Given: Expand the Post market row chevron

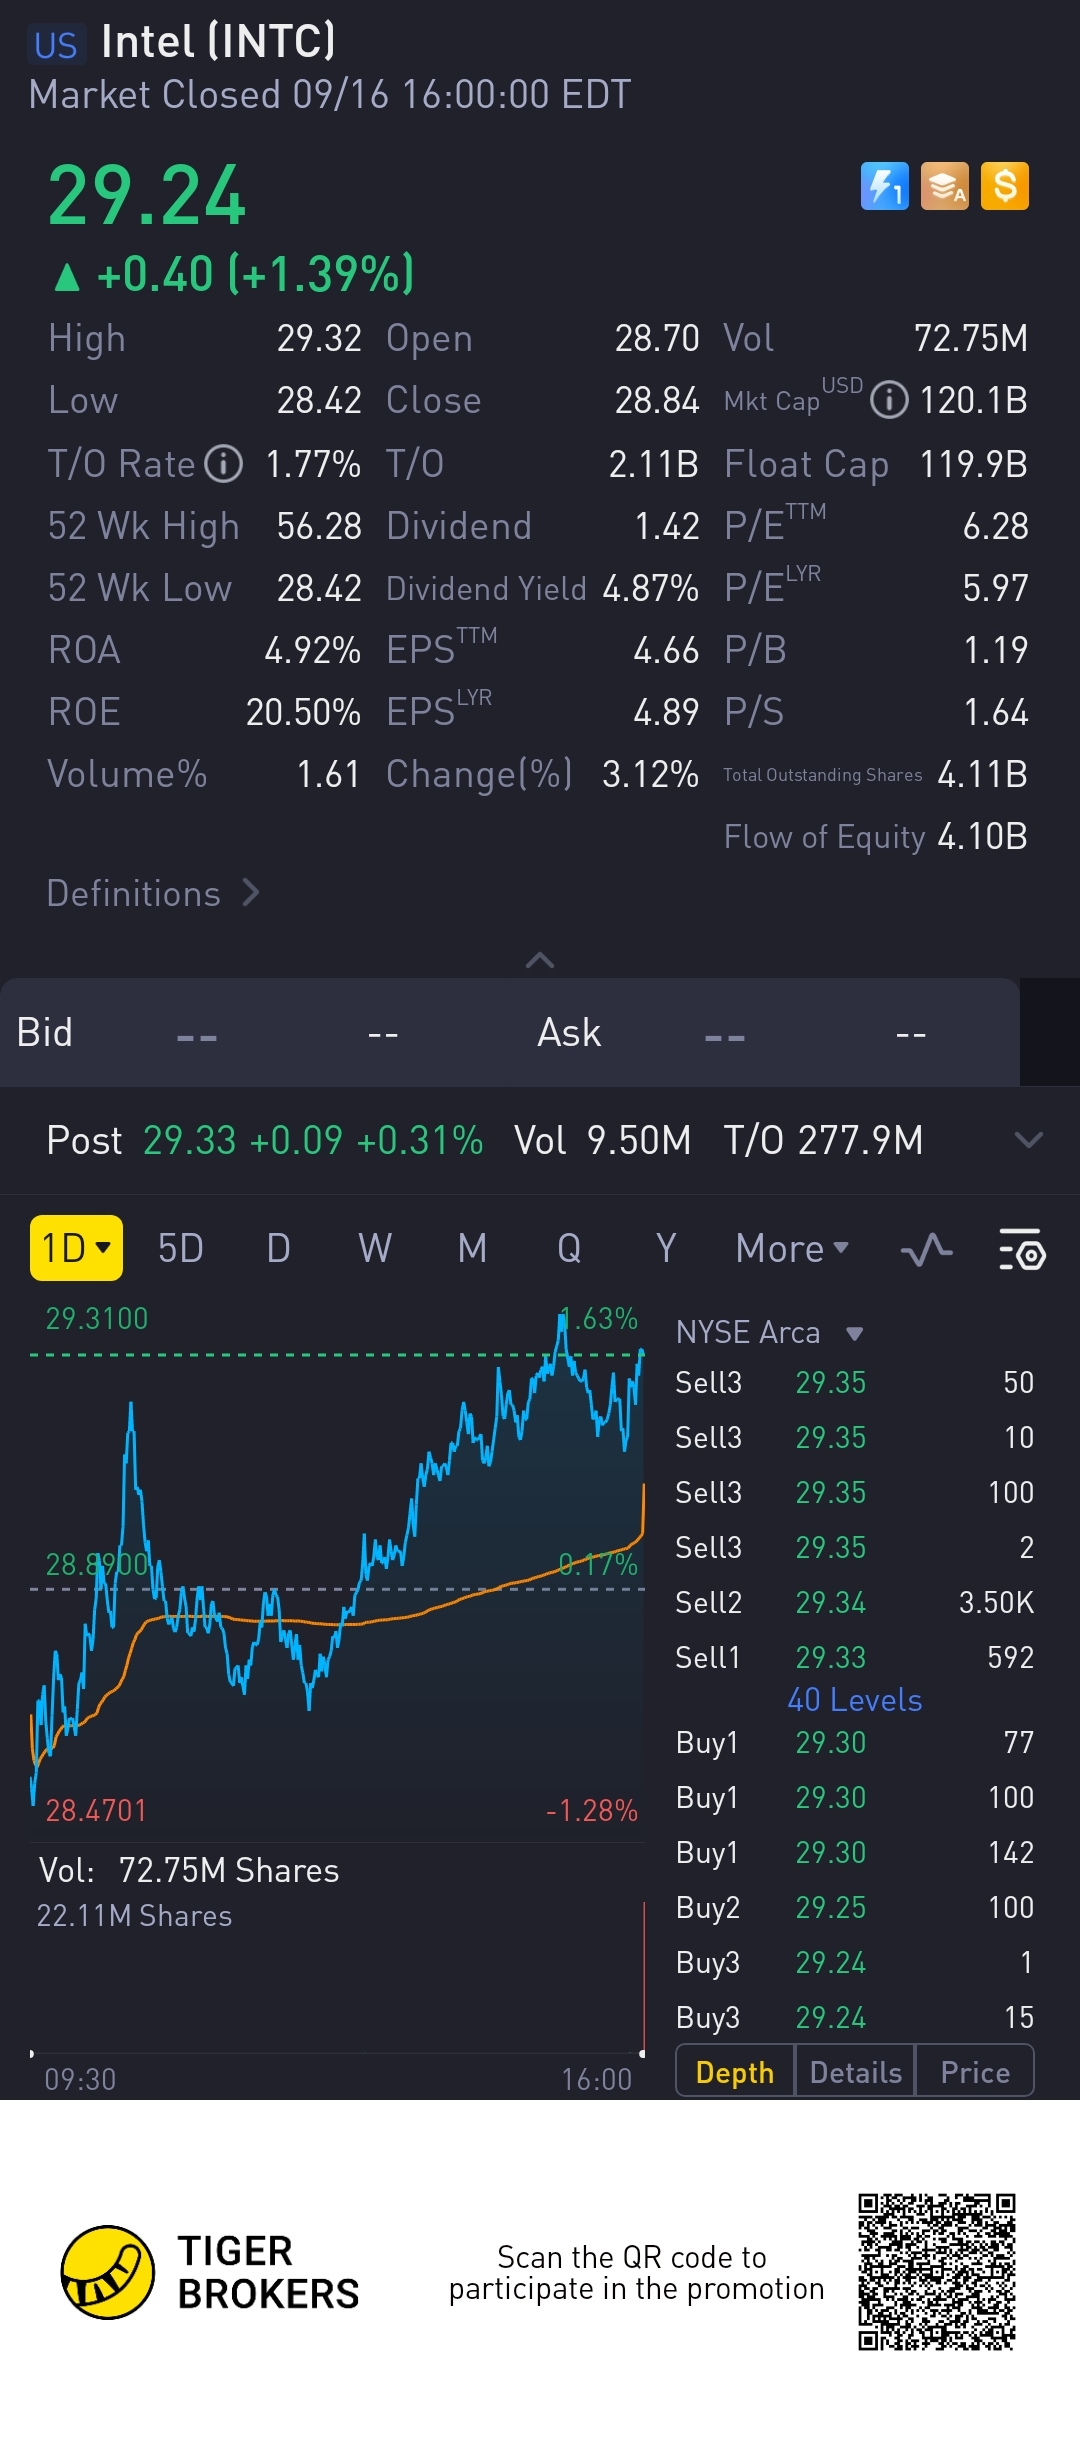Looking at the screenshot, I should (1029, 1140).
